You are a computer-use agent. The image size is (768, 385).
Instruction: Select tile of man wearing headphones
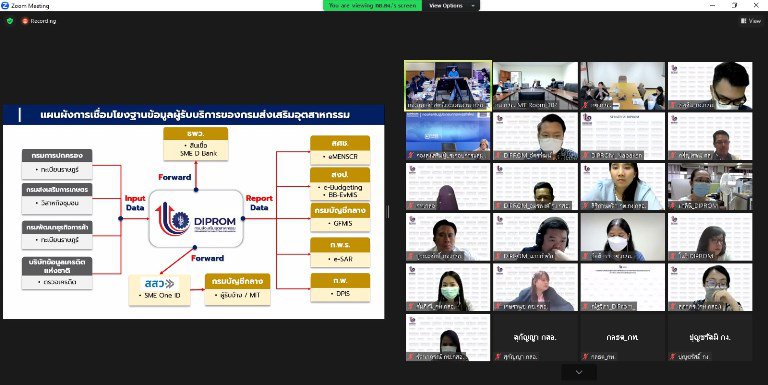[x=535, y=237]
